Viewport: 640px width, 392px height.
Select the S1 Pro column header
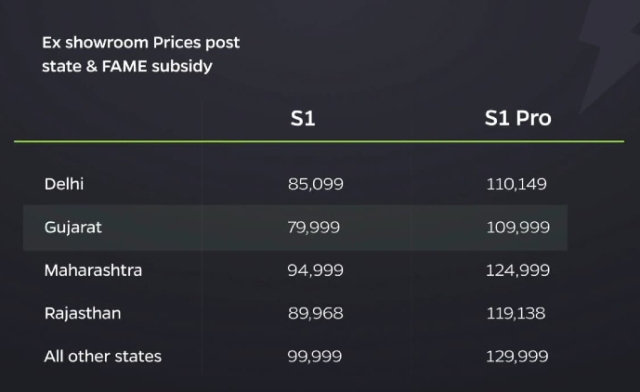(518, 118)
